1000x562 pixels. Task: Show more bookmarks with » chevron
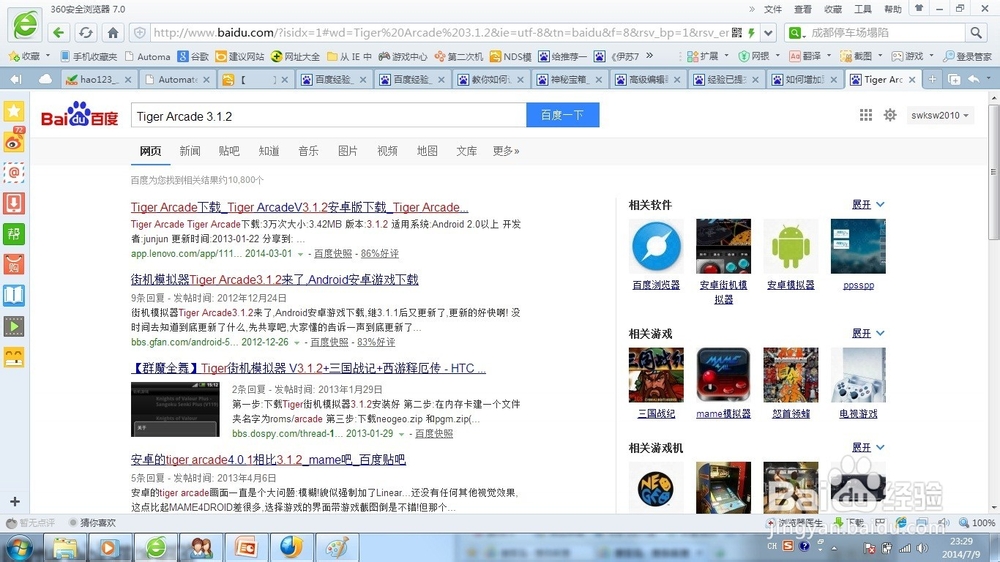click(649, 55)
